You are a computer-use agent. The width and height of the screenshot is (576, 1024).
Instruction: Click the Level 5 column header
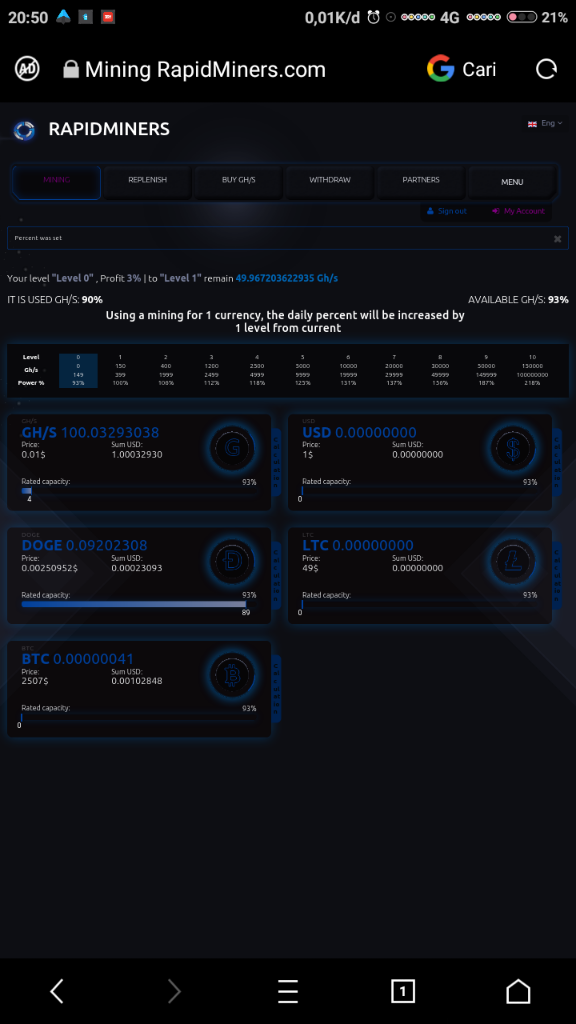[x=302, y=357]
